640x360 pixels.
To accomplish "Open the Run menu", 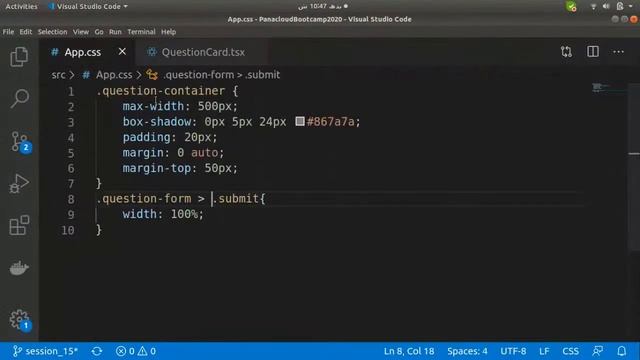I will tap(115, 32).
